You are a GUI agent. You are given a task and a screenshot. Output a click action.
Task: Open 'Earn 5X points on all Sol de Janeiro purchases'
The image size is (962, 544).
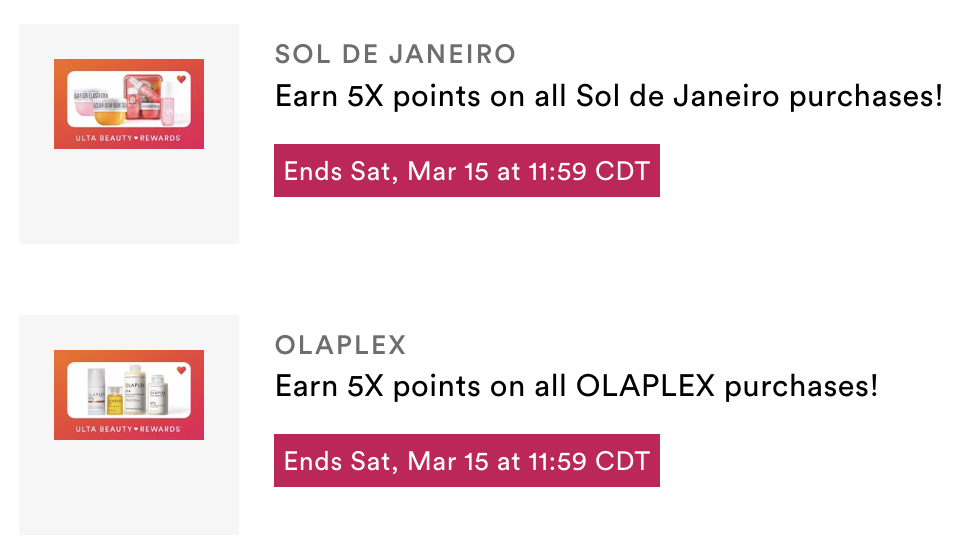pyautogui.click(x=609, y=96)
